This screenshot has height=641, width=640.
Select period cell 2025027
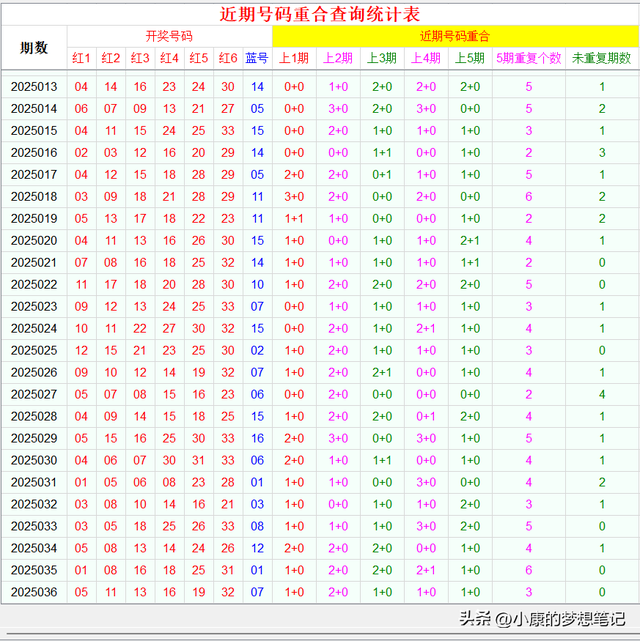pos(34,394)
